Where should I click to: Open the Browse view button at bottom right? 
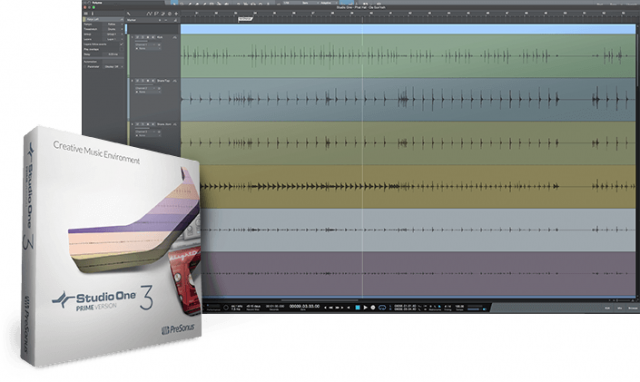pos(632,308)
